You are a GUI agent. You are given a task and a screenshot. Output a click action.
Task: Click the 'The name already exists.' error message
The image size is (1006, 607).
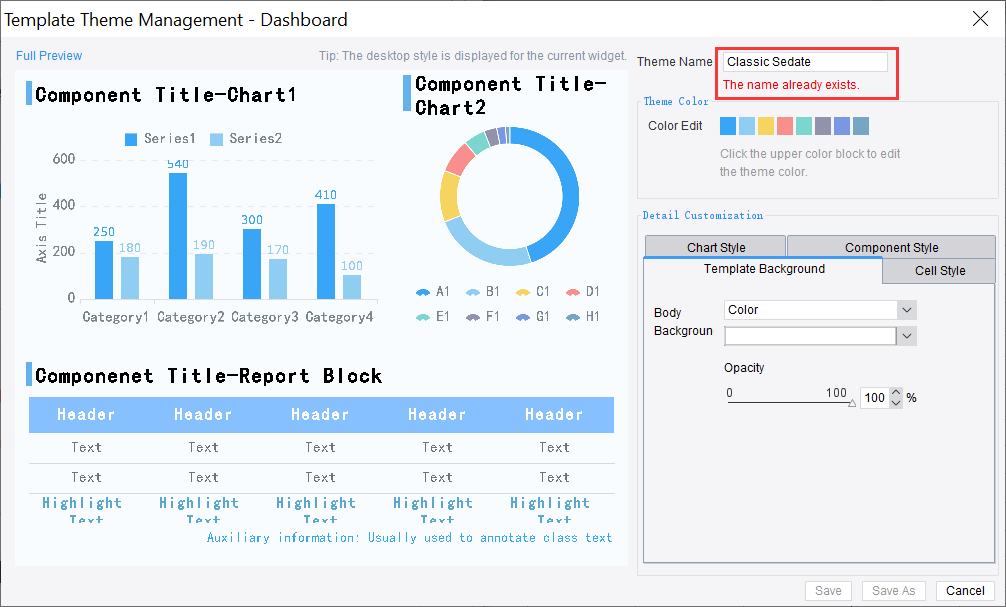coord(791,85)
